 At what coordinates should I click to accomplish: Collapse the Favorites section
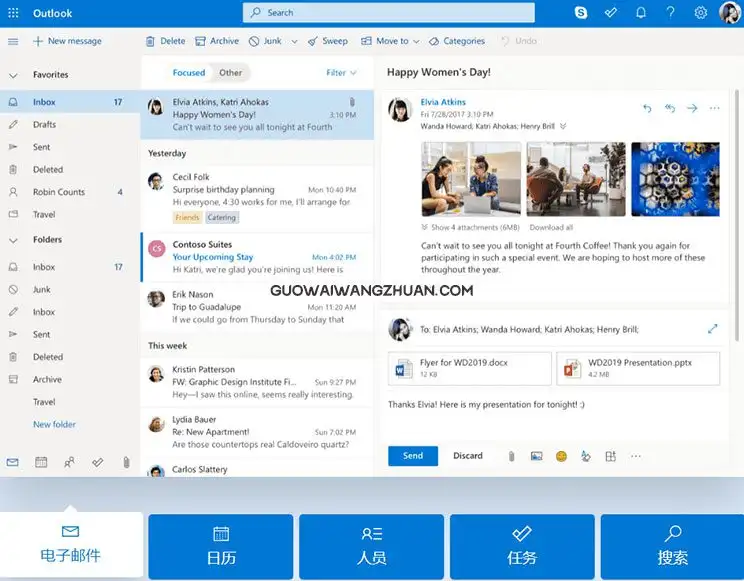point(13,75)
